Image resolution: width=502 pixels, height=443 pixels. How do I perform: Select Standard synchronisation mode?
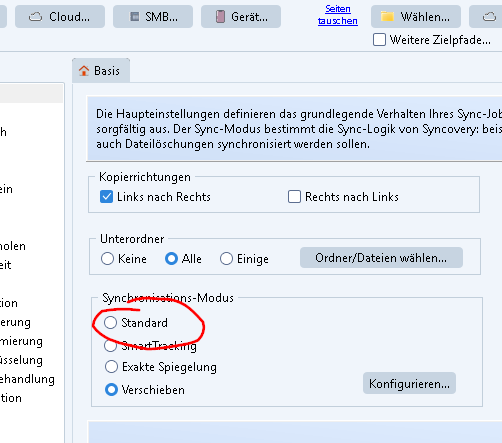tap(110, 323)
